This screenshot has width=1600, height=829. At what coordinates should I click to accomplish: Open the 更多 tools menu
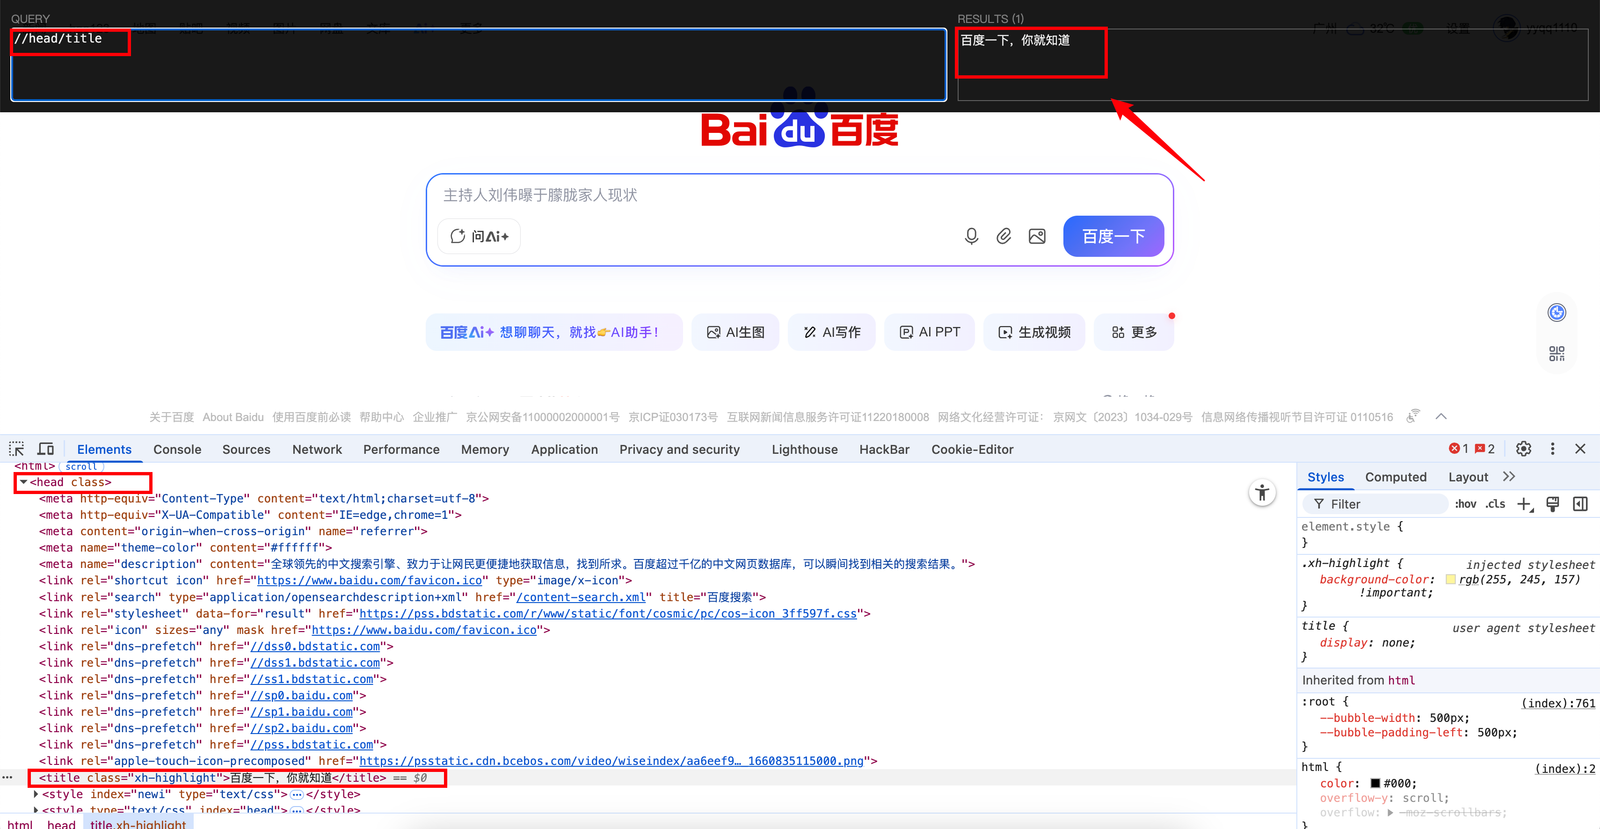click(x=1134, y=332)
